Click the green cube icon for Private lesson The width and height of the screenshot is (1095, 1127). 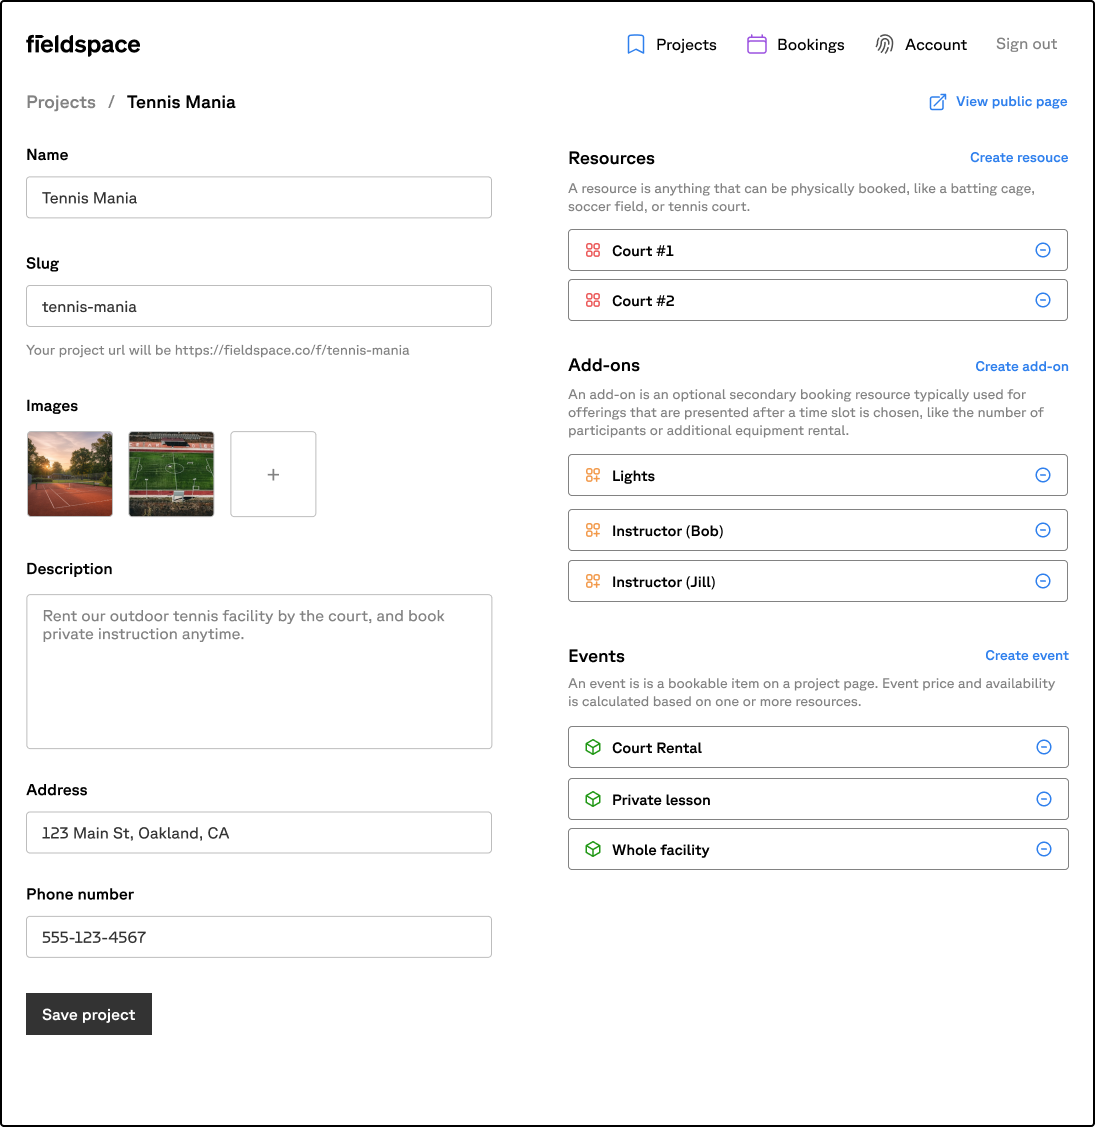(x=592, y=799)
